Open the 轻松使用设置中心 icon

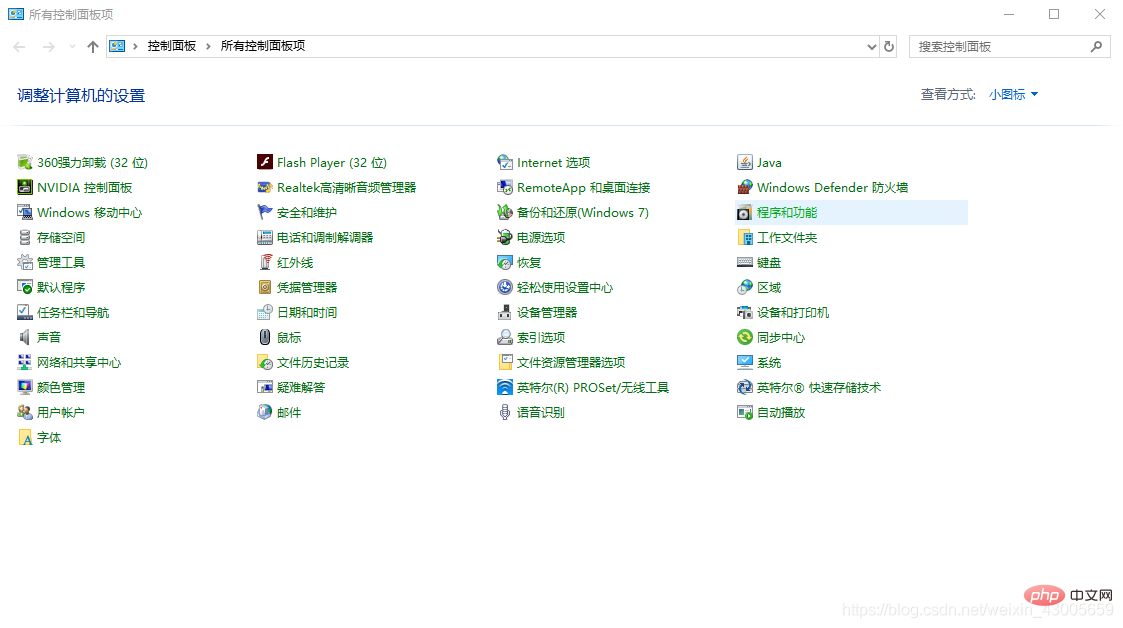[x=504, y=288]
